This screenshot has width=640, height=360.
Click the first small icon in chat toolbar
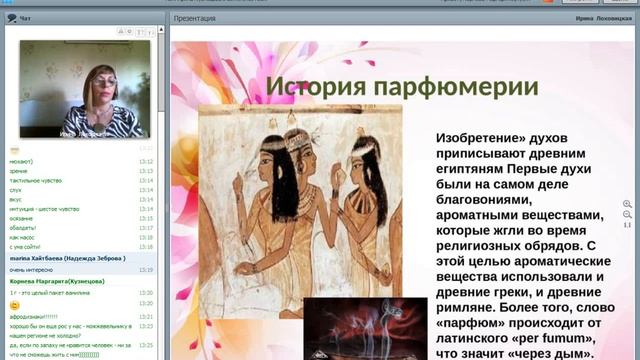click(x=121, y=31)
